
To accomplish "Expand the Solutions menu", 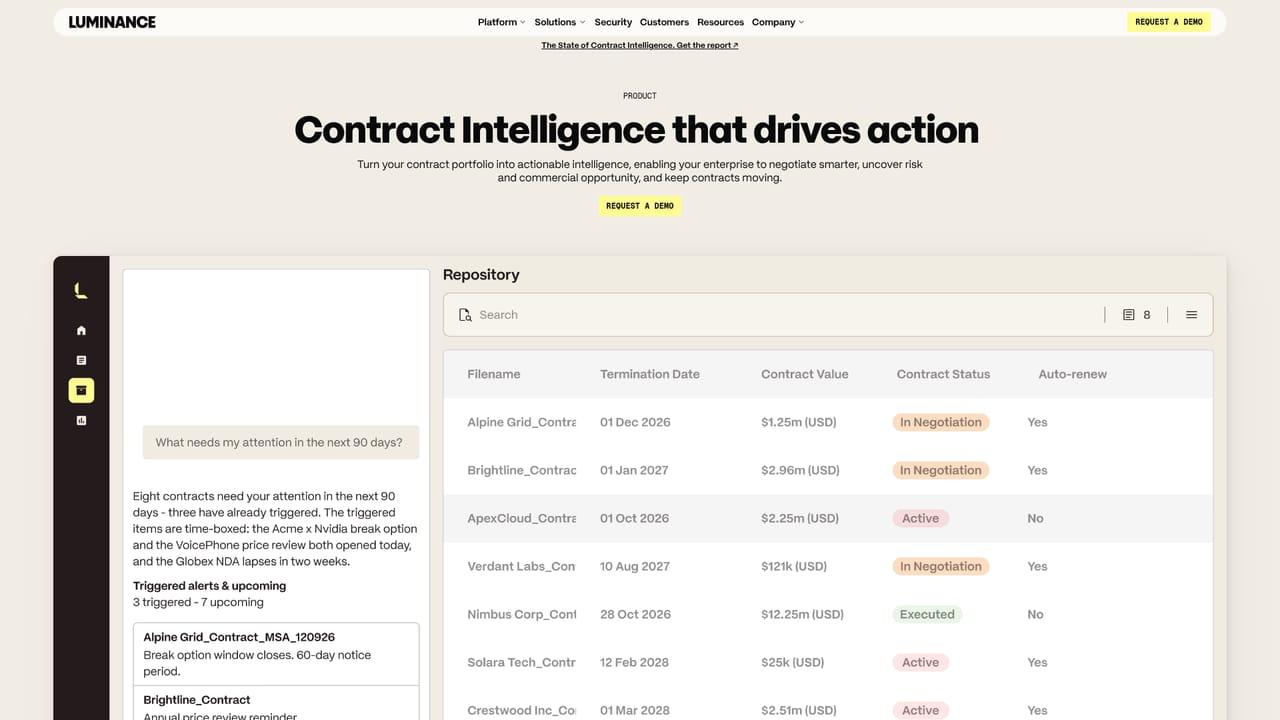I will [x=559, y=22].
